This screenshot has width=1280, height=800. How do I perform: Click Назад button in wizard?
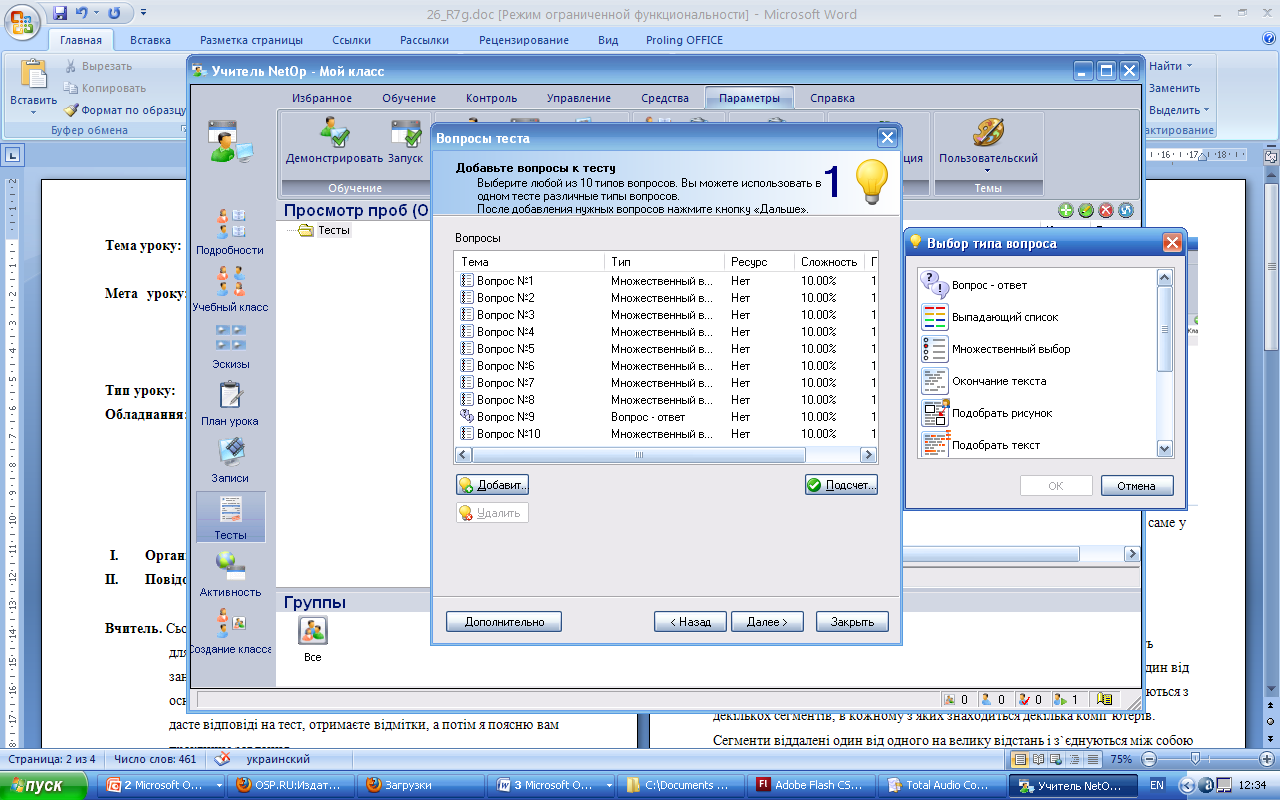(690, 622)
